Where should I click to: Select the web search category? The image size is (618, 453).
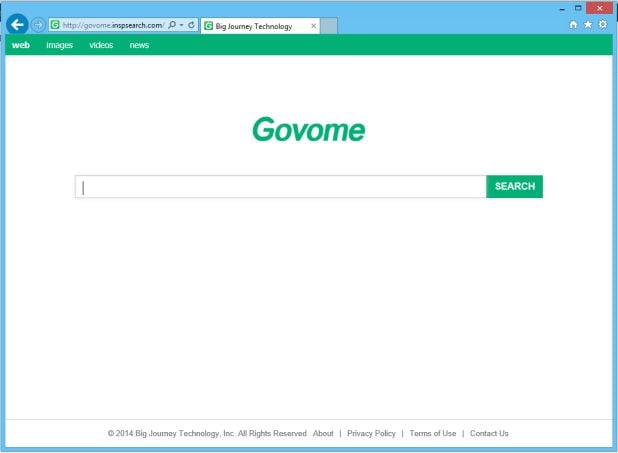21,45
